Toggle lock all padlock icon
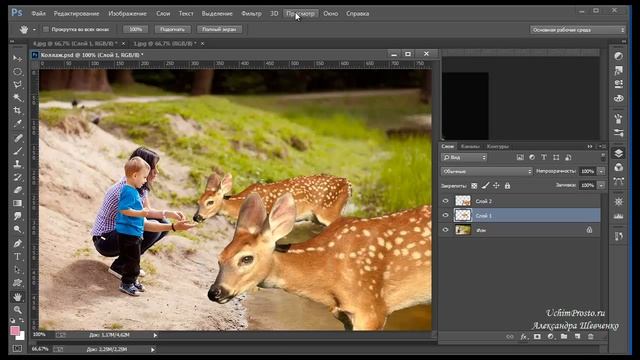640x360 pixels. (x=507, y=186)
